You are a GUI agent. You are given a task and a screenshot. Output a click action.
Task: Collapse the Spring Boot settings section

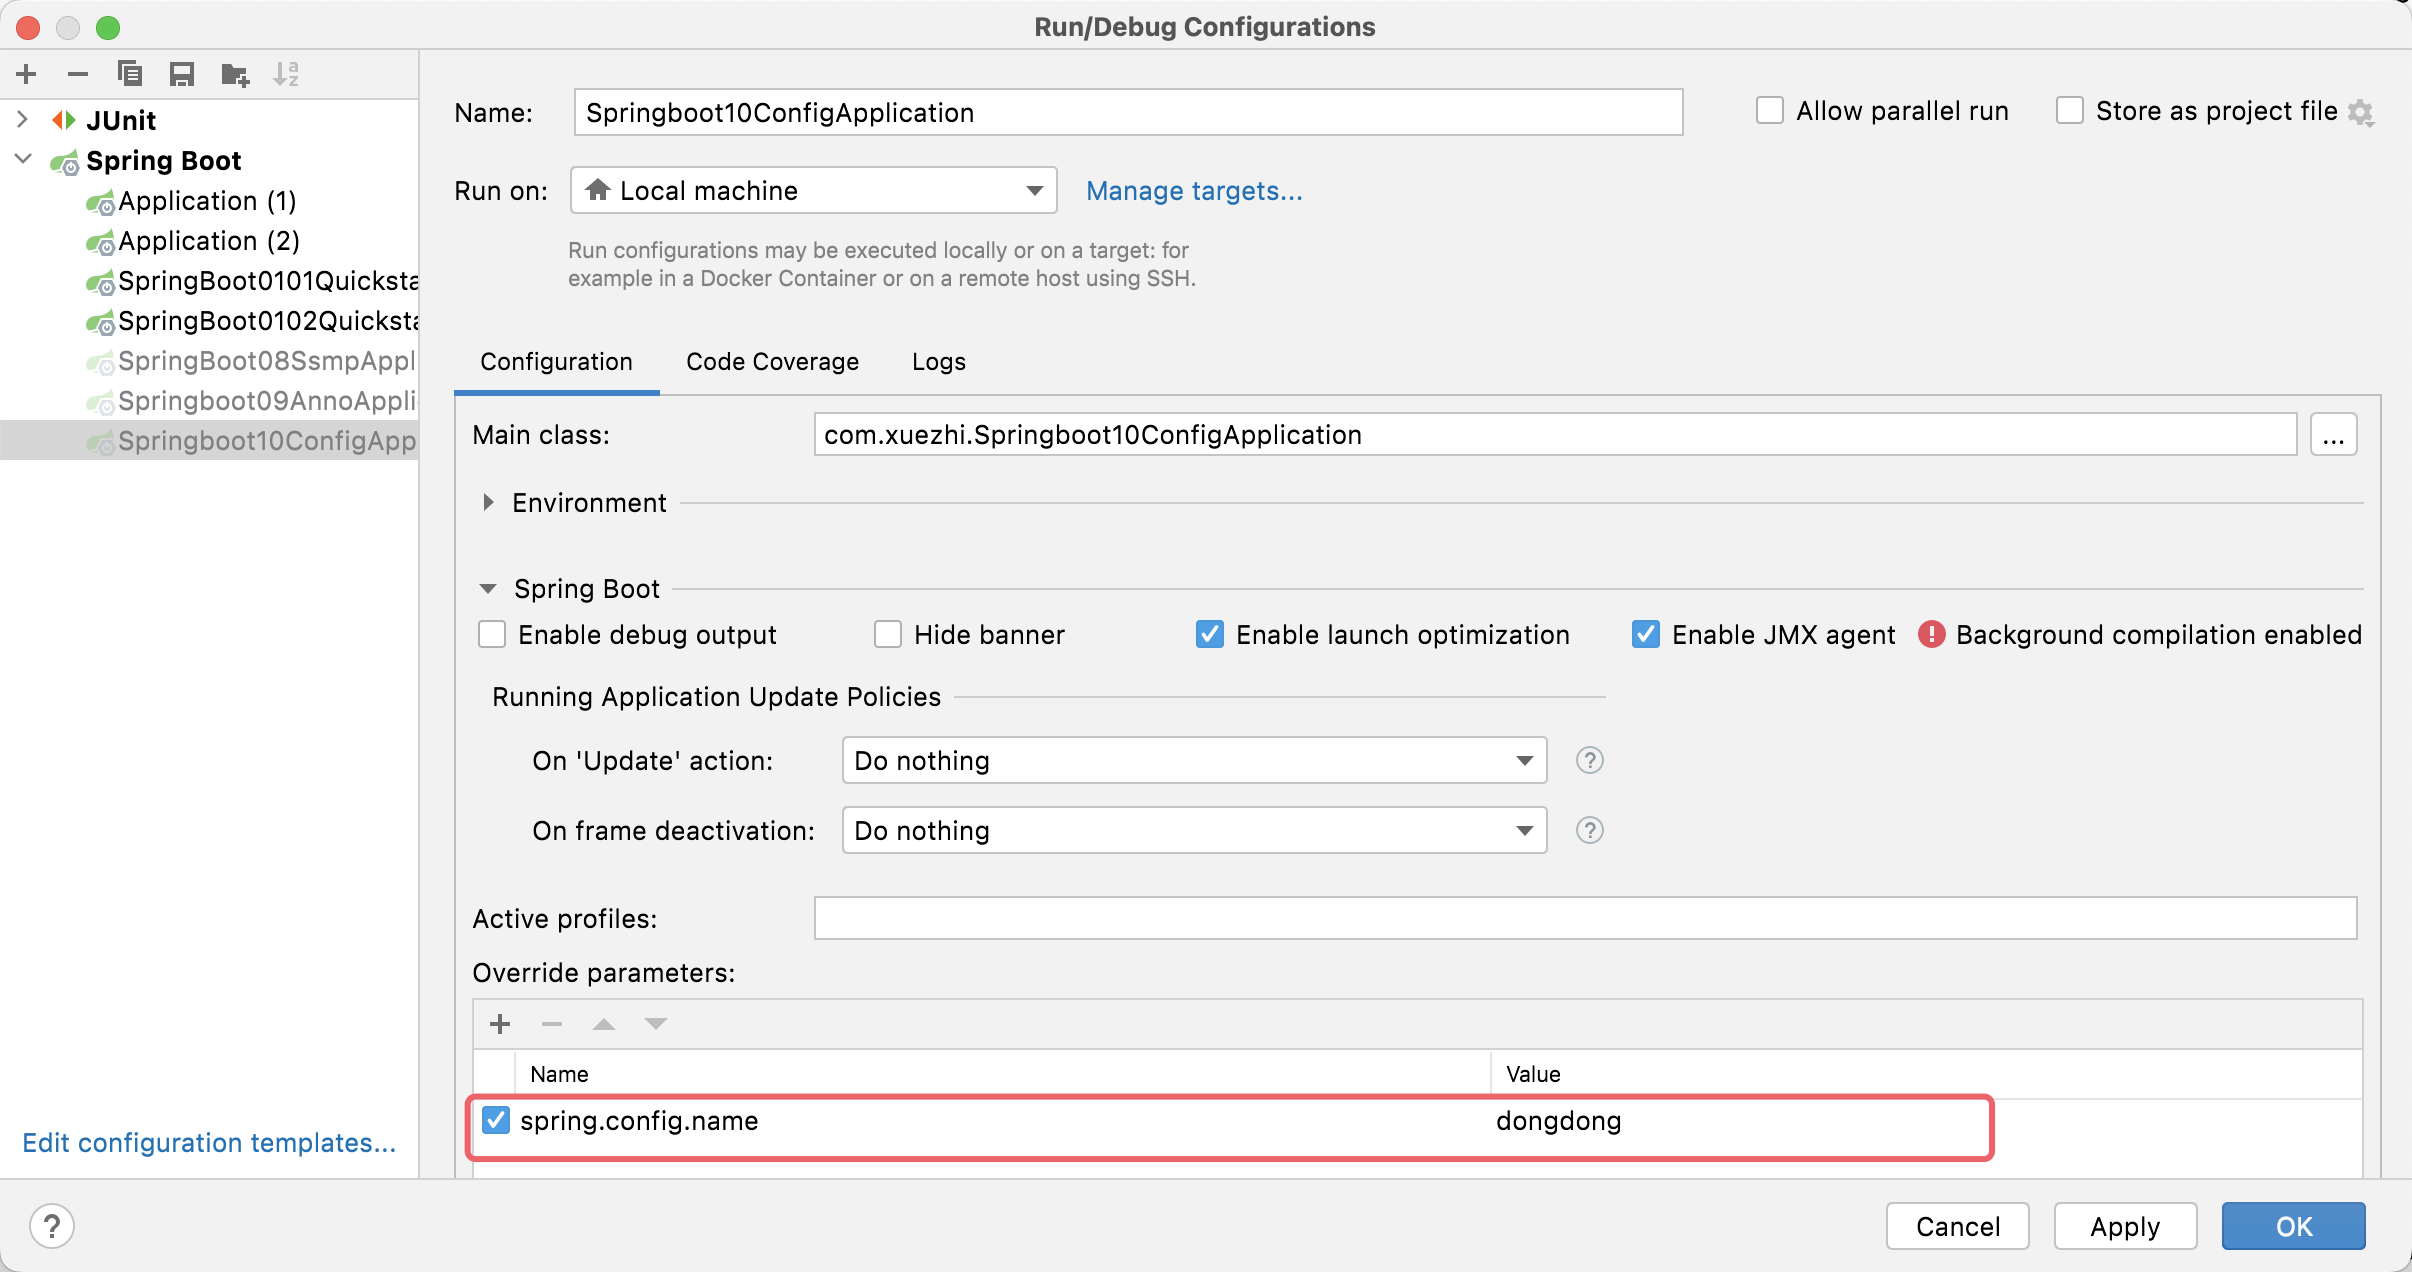[488, 588]
